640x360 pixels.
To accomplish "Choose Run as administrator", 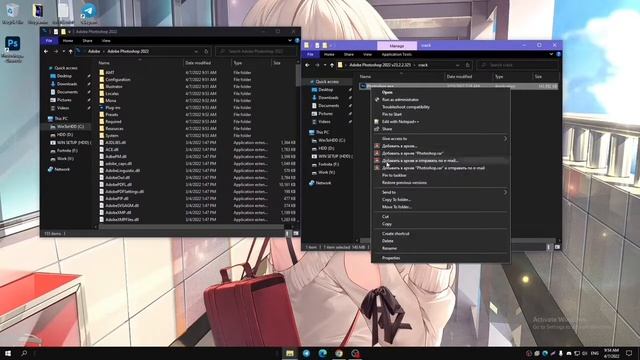I will pos(440,100).
